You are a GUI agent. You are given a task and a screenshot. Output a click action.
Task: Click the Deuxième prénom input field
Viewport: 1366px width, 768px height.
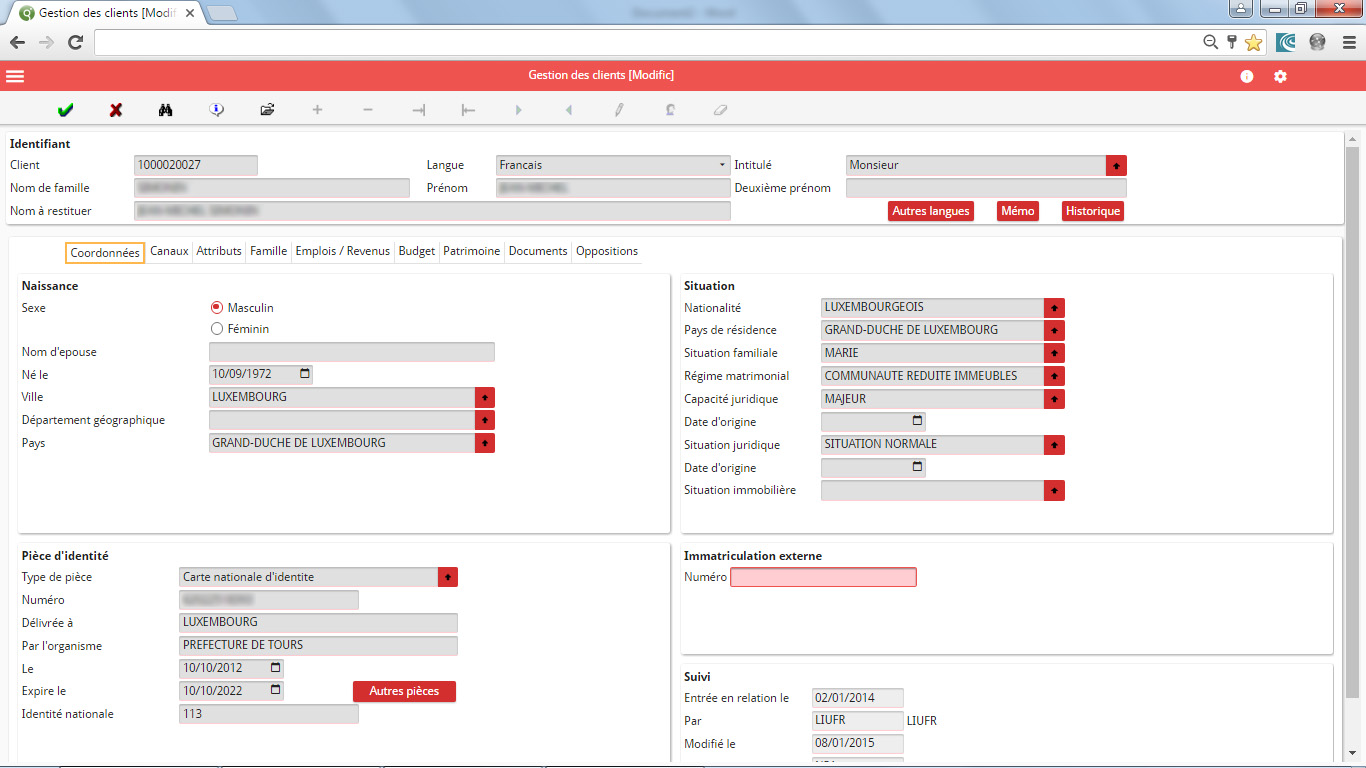(986, 188)
